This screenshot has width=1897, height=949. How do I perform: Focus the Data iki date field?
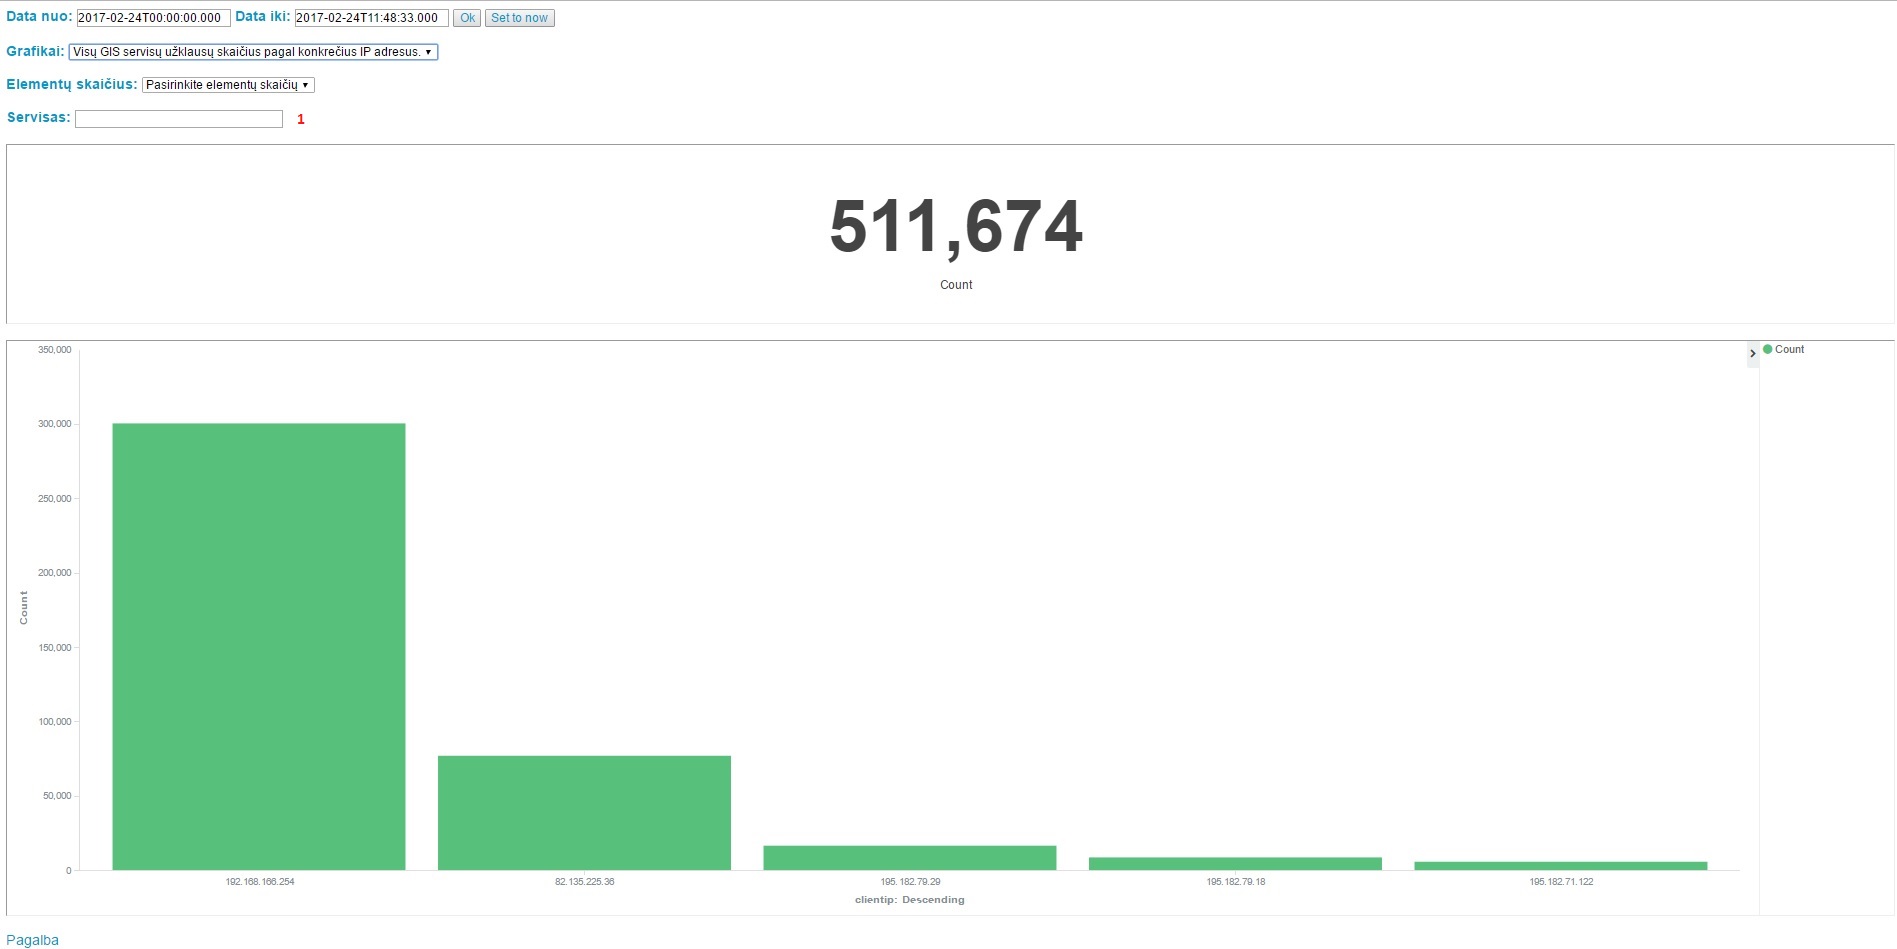[x=371, y=18]
